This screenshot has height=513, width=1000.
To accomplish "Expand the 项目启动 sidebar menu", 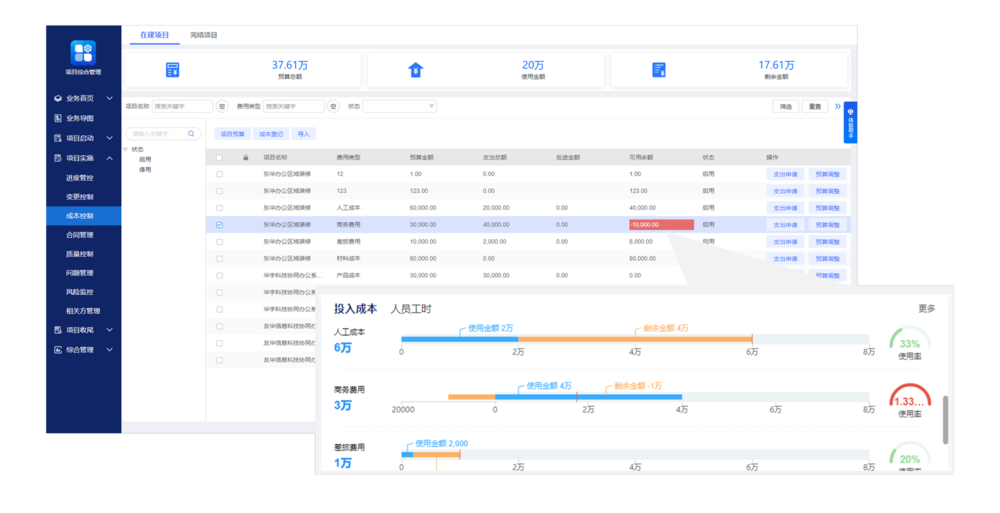I will click(108, 138).
